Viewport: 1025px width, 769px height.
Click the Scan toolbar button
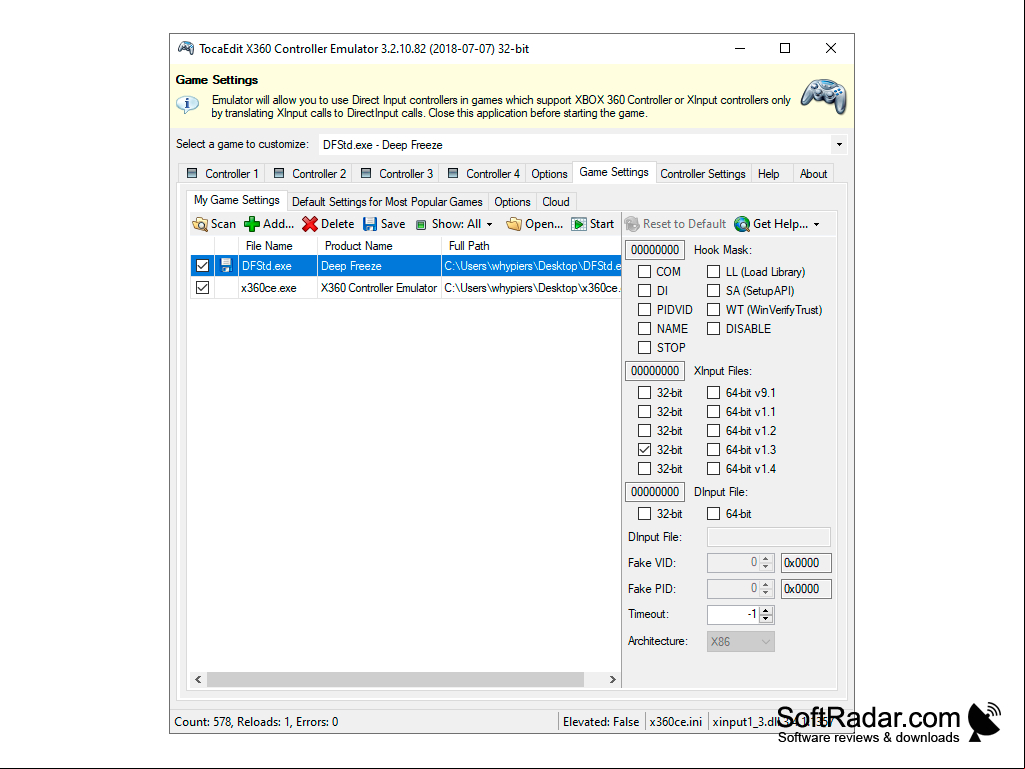[x=214, y=224]
